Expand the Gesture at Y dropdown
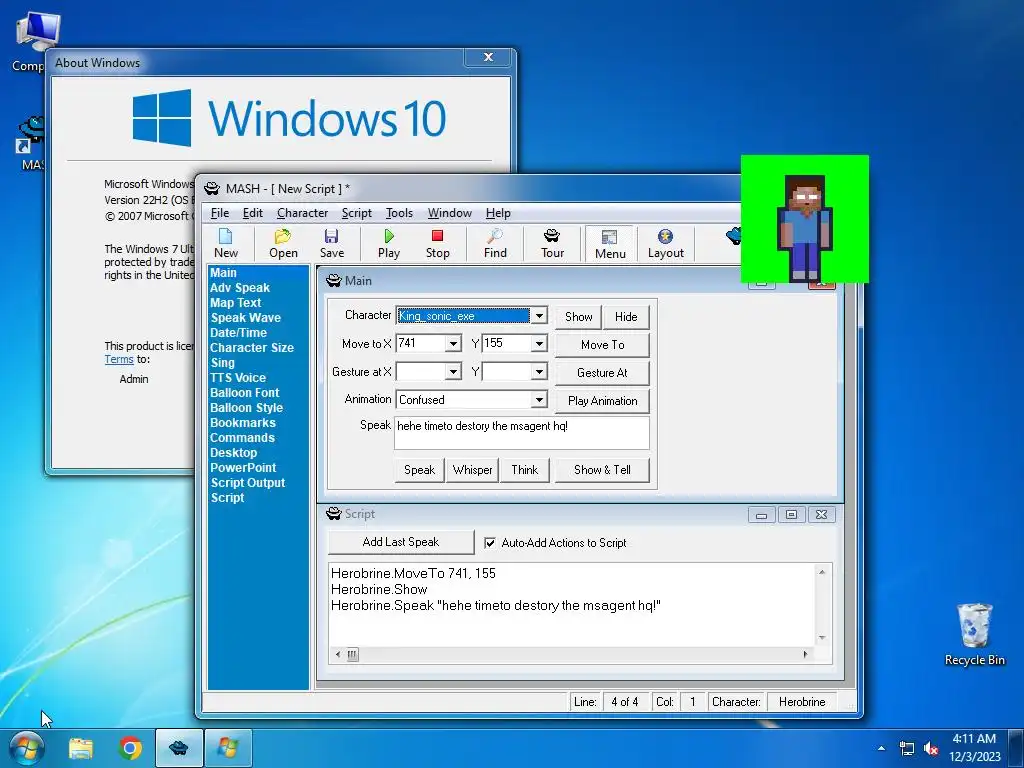Viewport: 1024px width, 768px height. tap(539, 372)
